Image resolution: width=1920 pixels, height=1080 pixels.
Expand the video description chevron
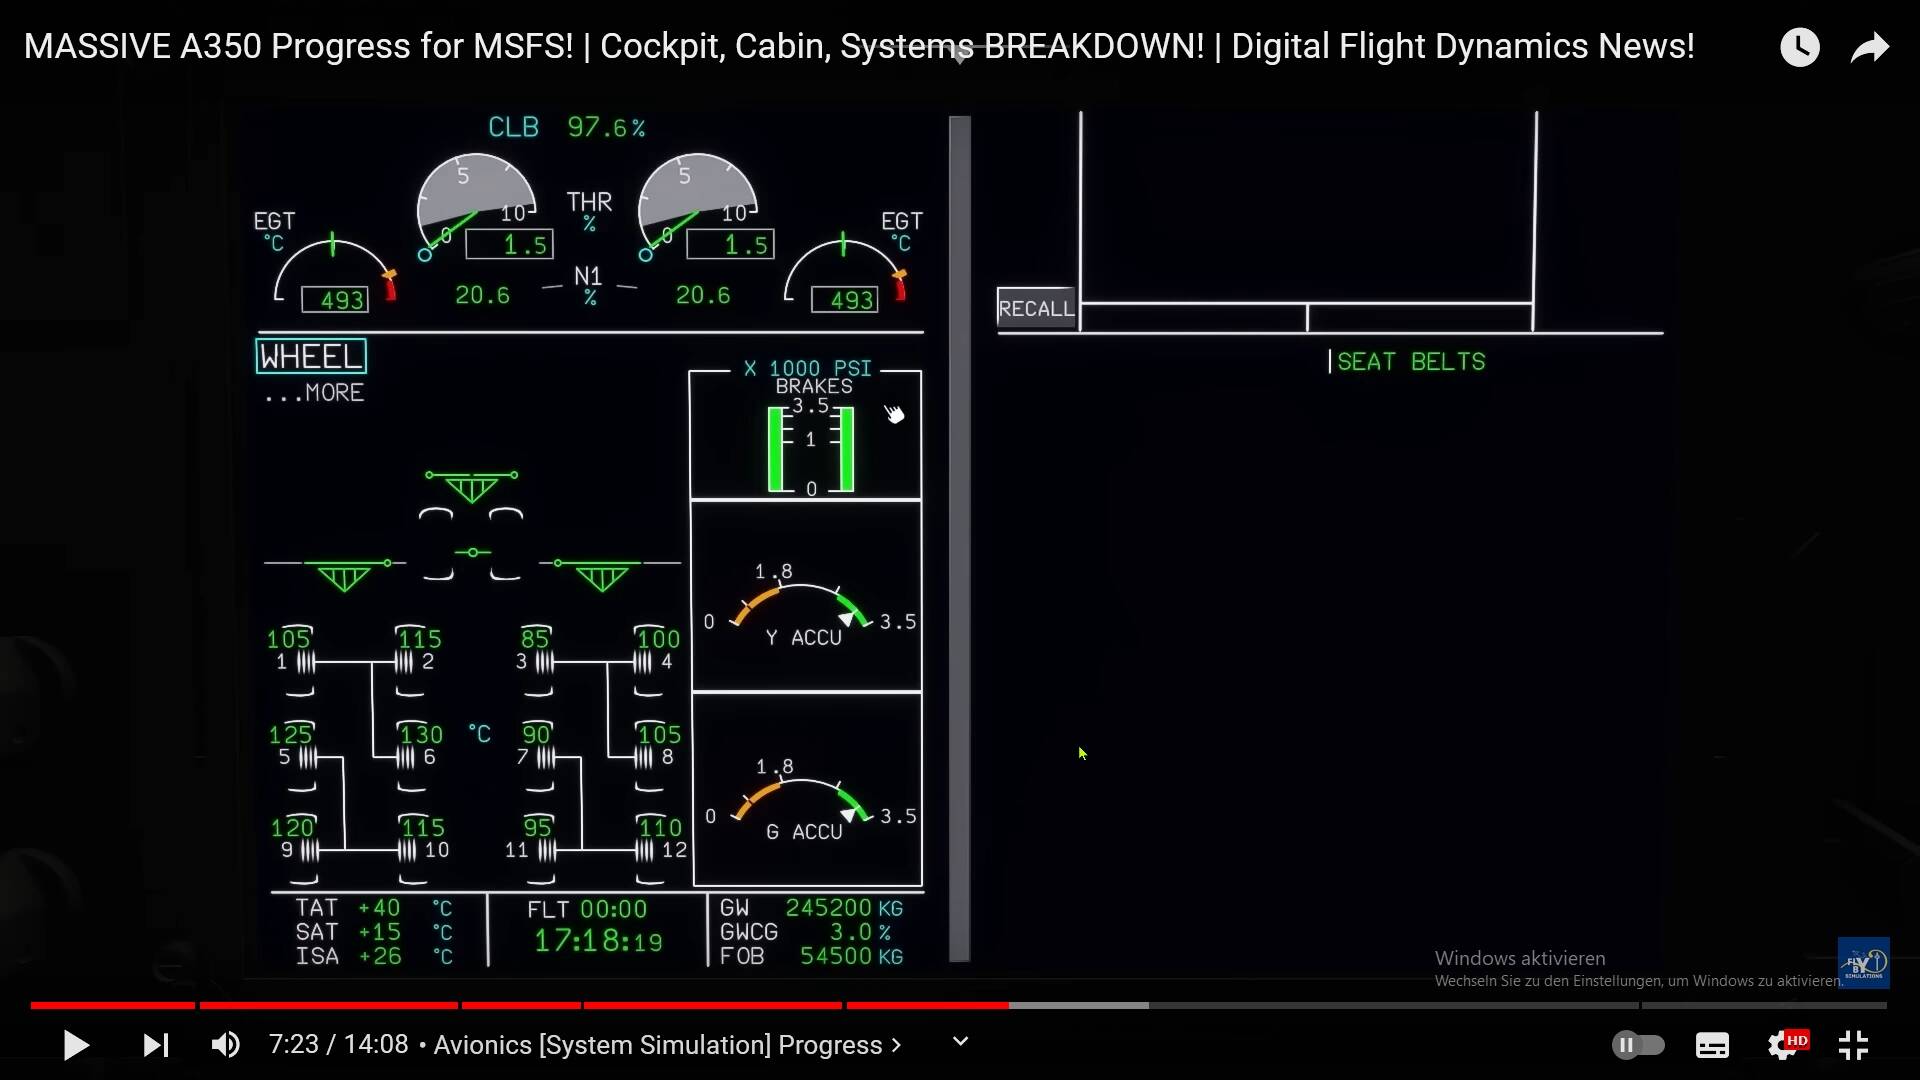959,1042
